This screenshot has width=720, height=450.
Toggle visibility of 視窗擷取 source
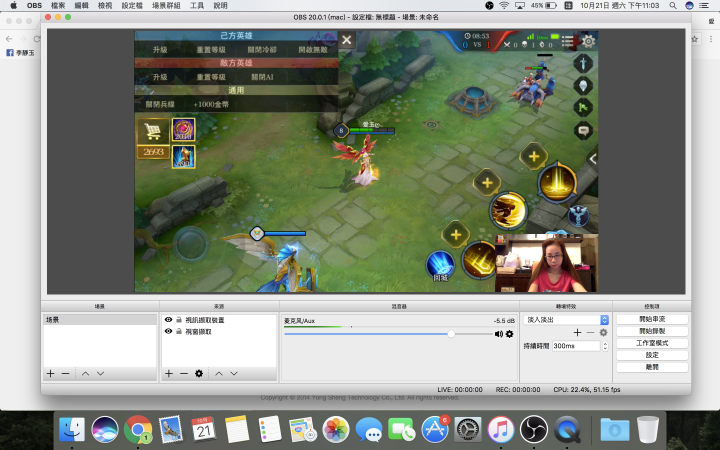click(169, 331)
